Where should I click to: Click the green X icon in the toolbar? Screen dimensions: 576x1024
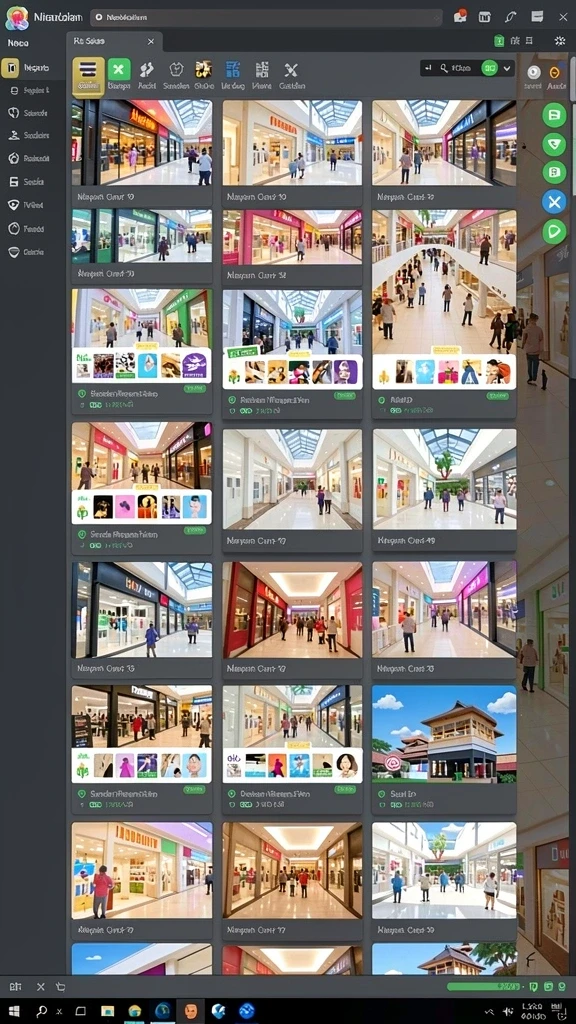coord(119,69)
